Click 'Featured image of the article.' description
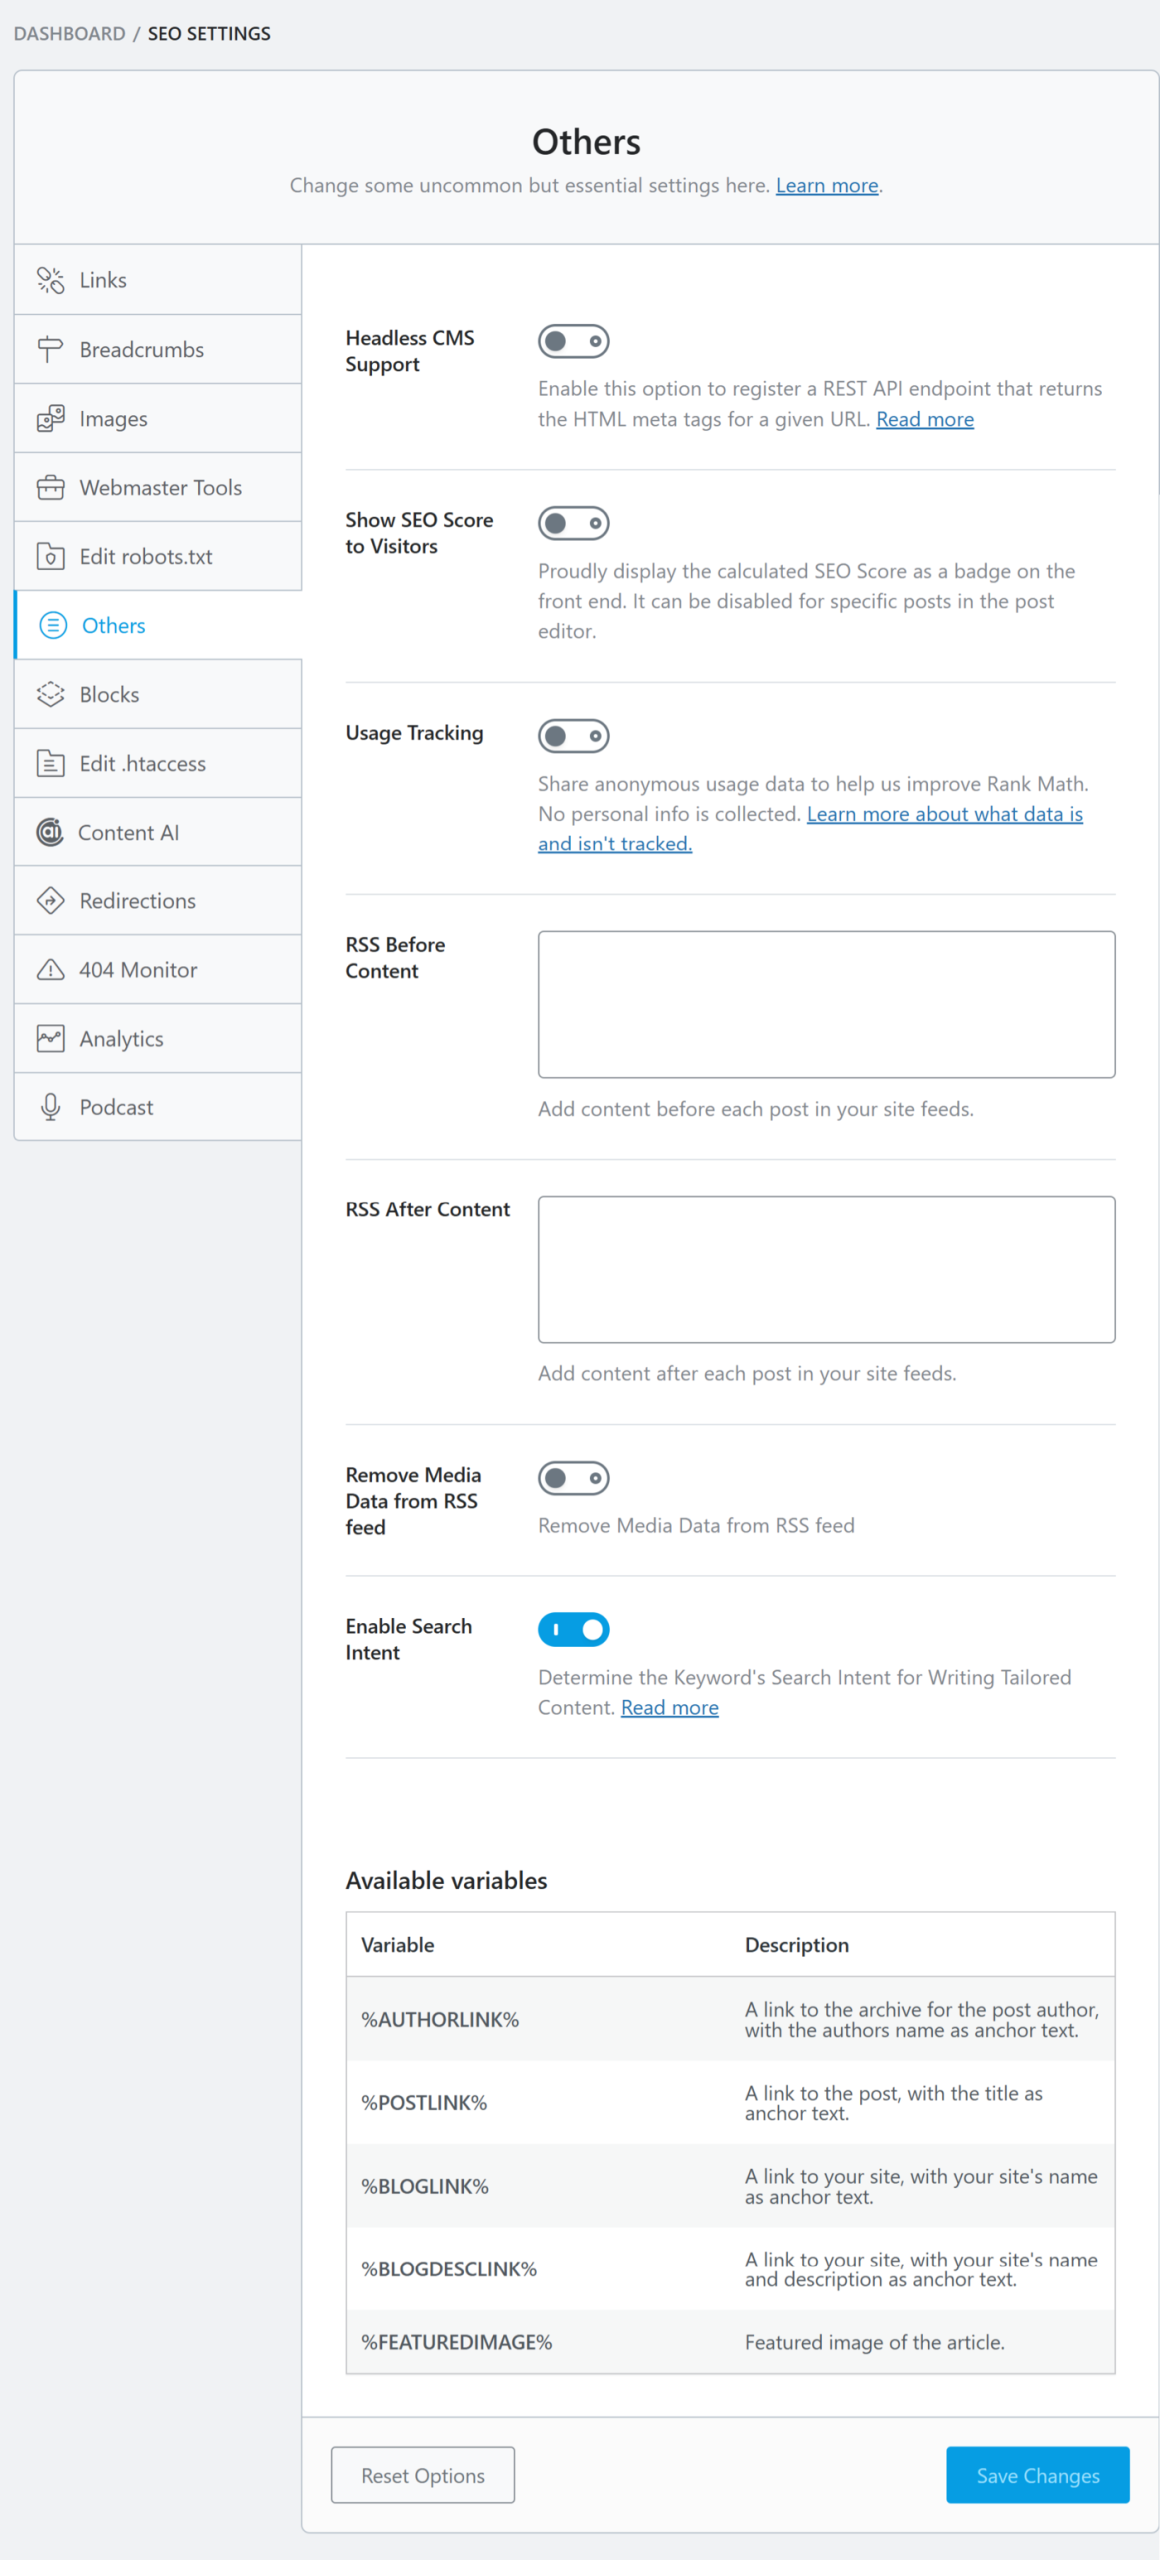Image resolution: width=1160 pixels, height=2560 pixels. tap(875, 2342)
